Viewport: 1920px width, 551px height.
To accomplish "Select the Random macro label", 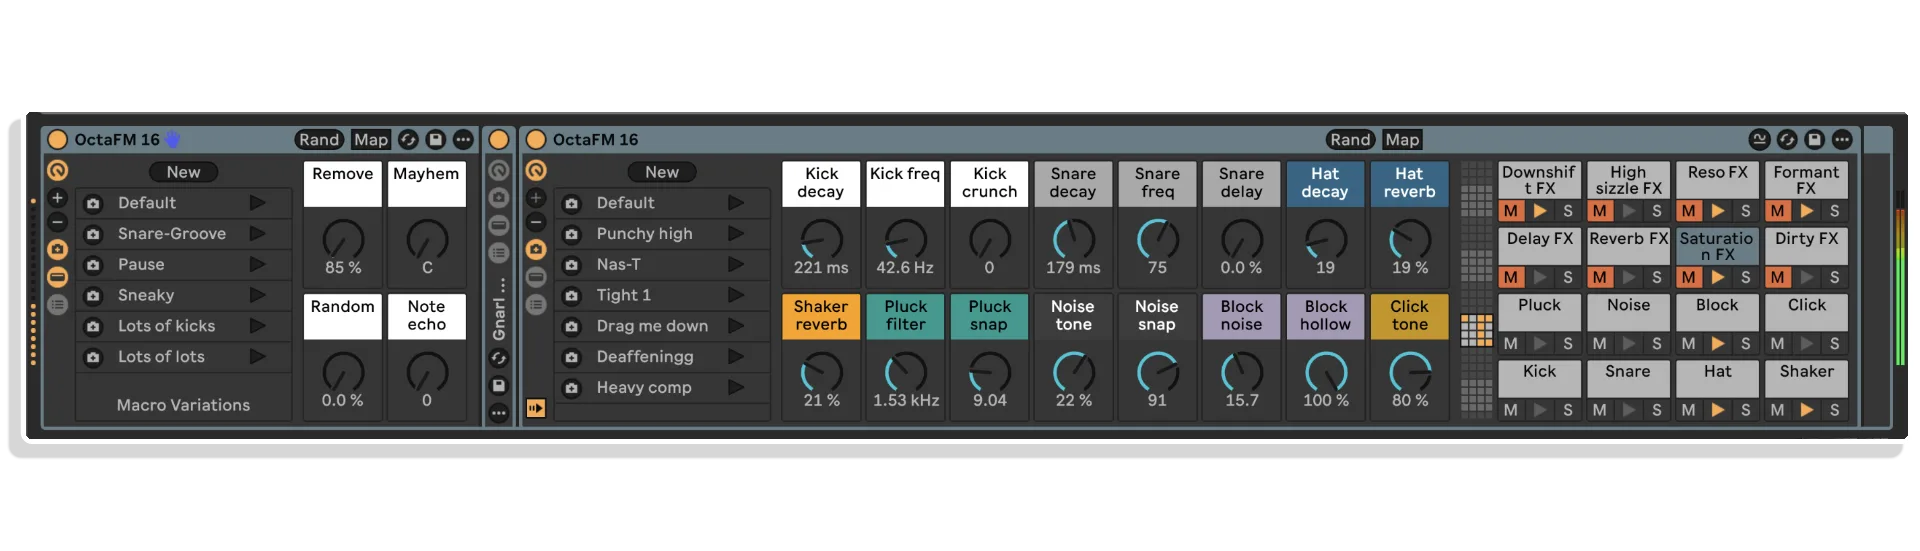I will [343, 316].
